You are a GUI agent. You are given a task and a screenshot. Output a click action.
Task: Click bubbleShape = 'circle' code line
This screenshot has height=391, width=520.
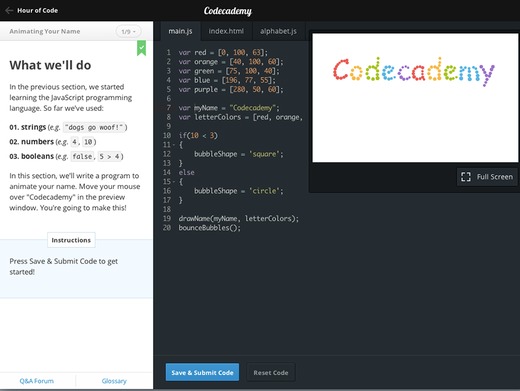tap(239, 191)
